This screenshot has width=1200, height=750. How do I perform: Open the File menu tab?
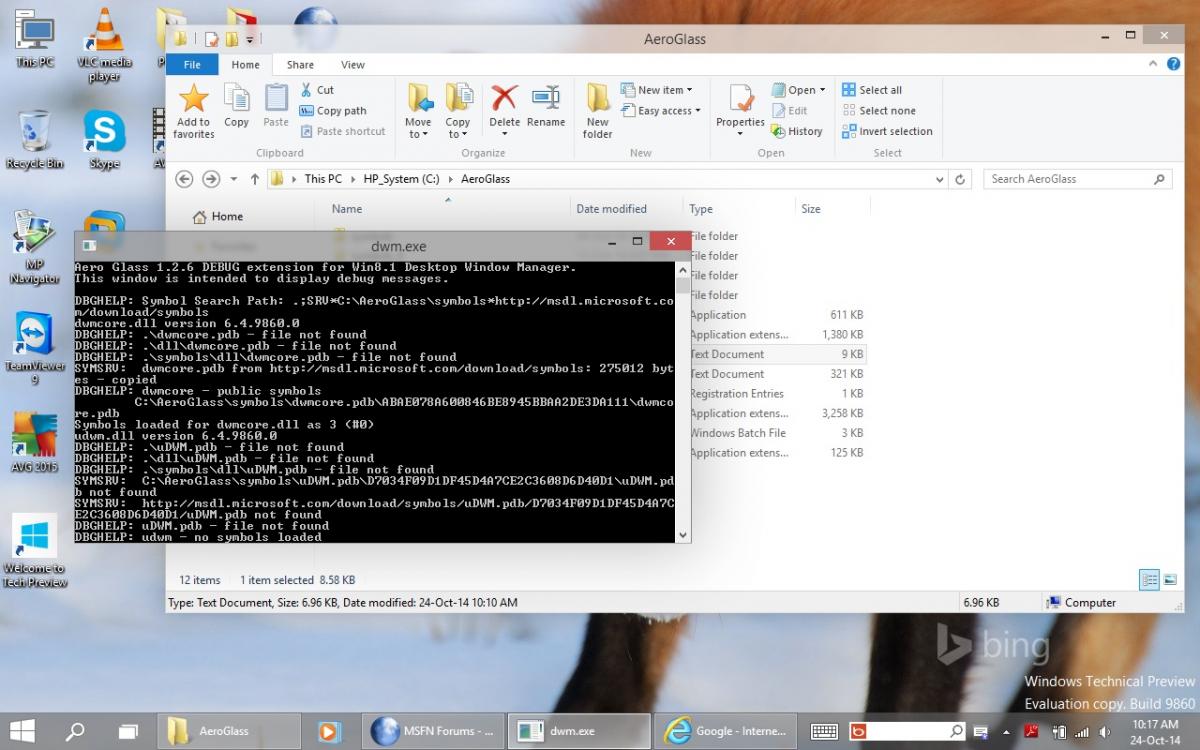point(192,64)
